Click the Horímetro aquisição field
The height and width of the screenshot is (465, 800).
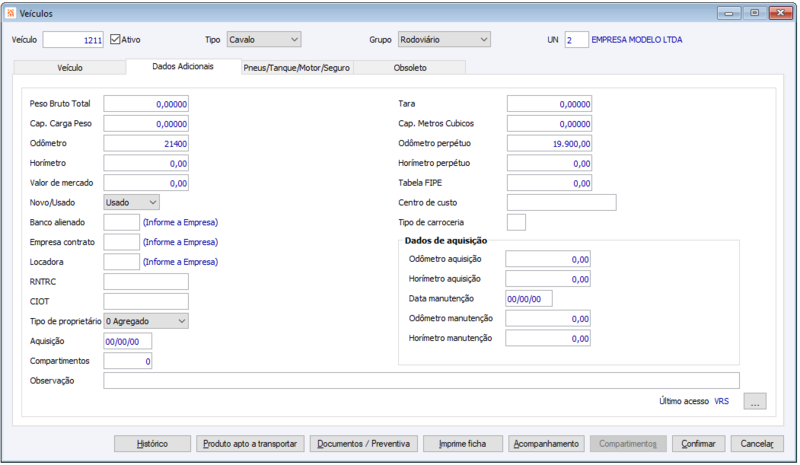click(x=548, y=279)
